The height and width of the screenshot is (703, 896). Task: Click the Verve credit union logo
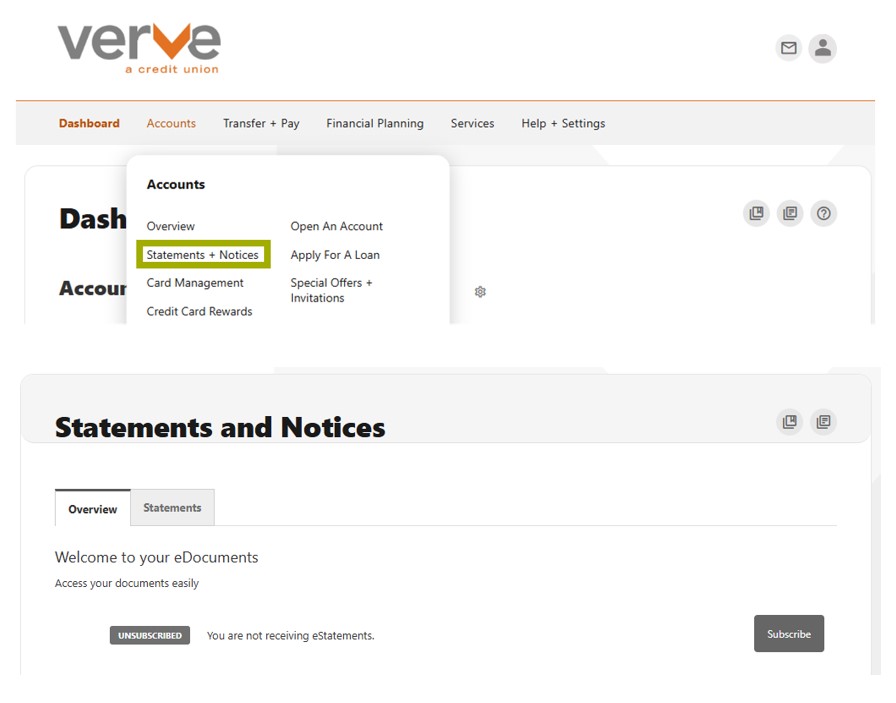139,47
